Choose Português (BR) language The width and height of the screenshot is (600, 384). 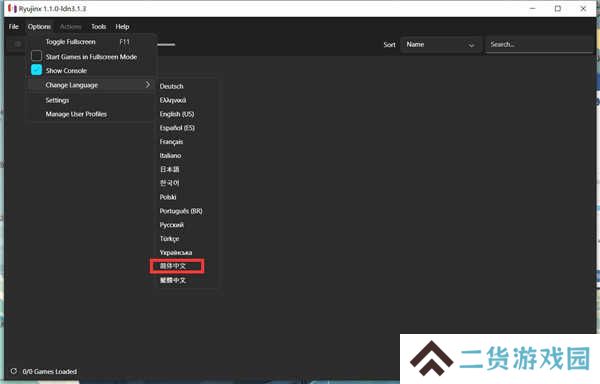181,211
